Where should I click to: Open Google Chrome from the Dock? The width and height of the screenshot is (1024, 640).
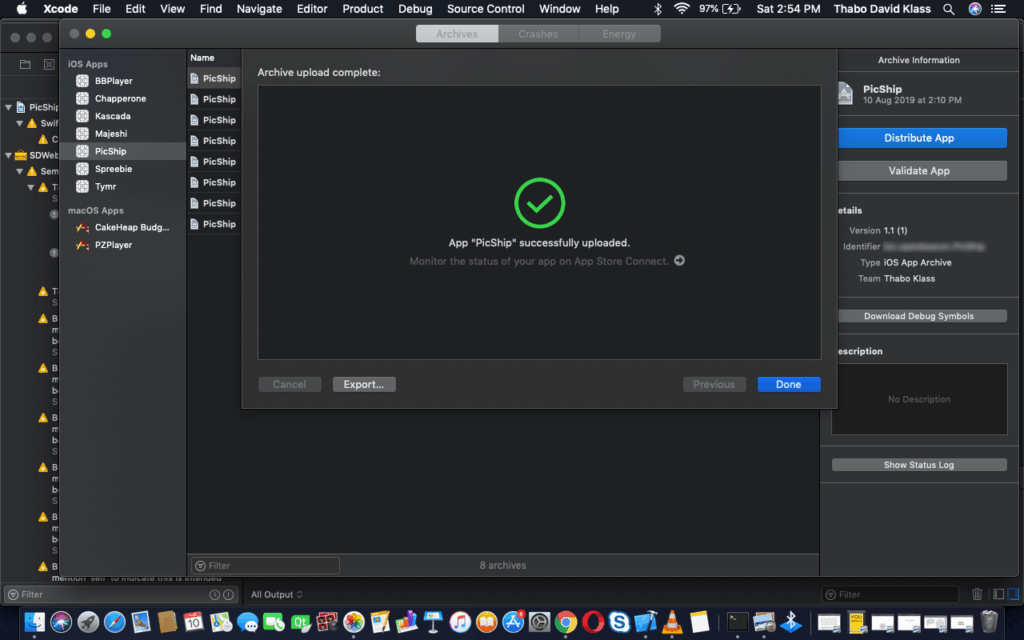566,622
